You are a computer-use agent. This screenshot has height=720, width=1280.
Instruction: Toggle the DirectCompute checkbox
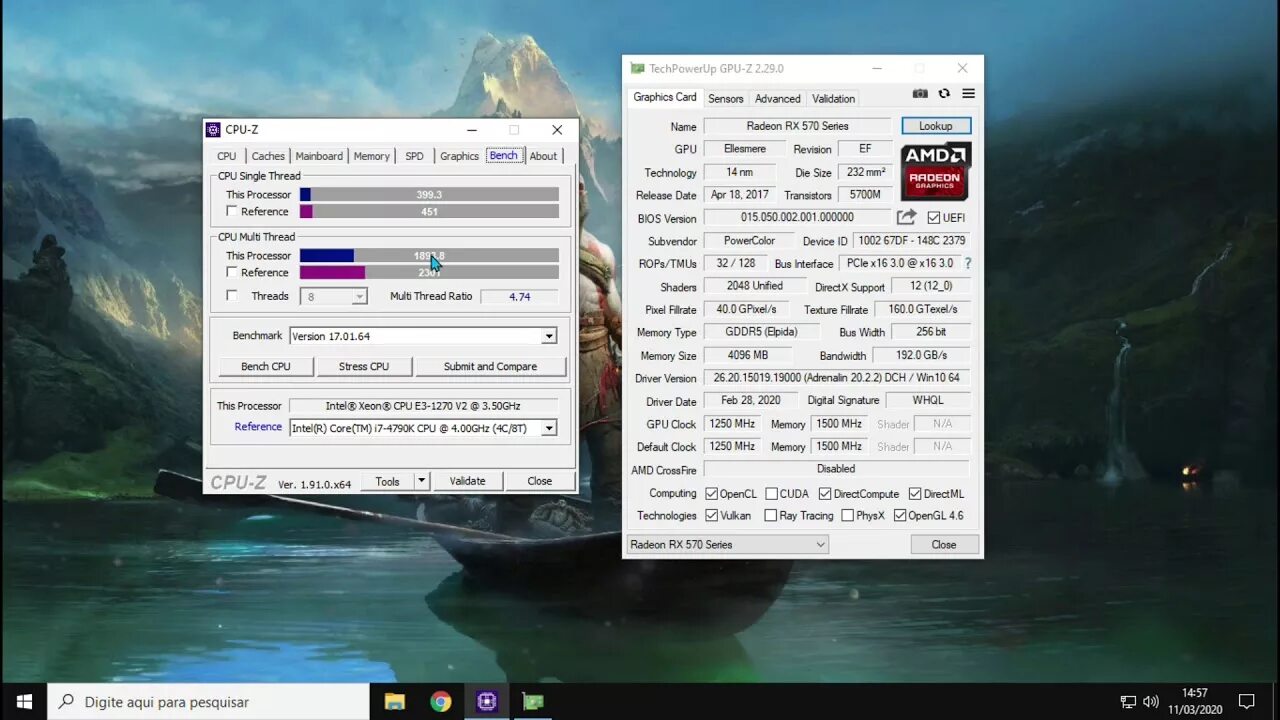tap(825, 494)
